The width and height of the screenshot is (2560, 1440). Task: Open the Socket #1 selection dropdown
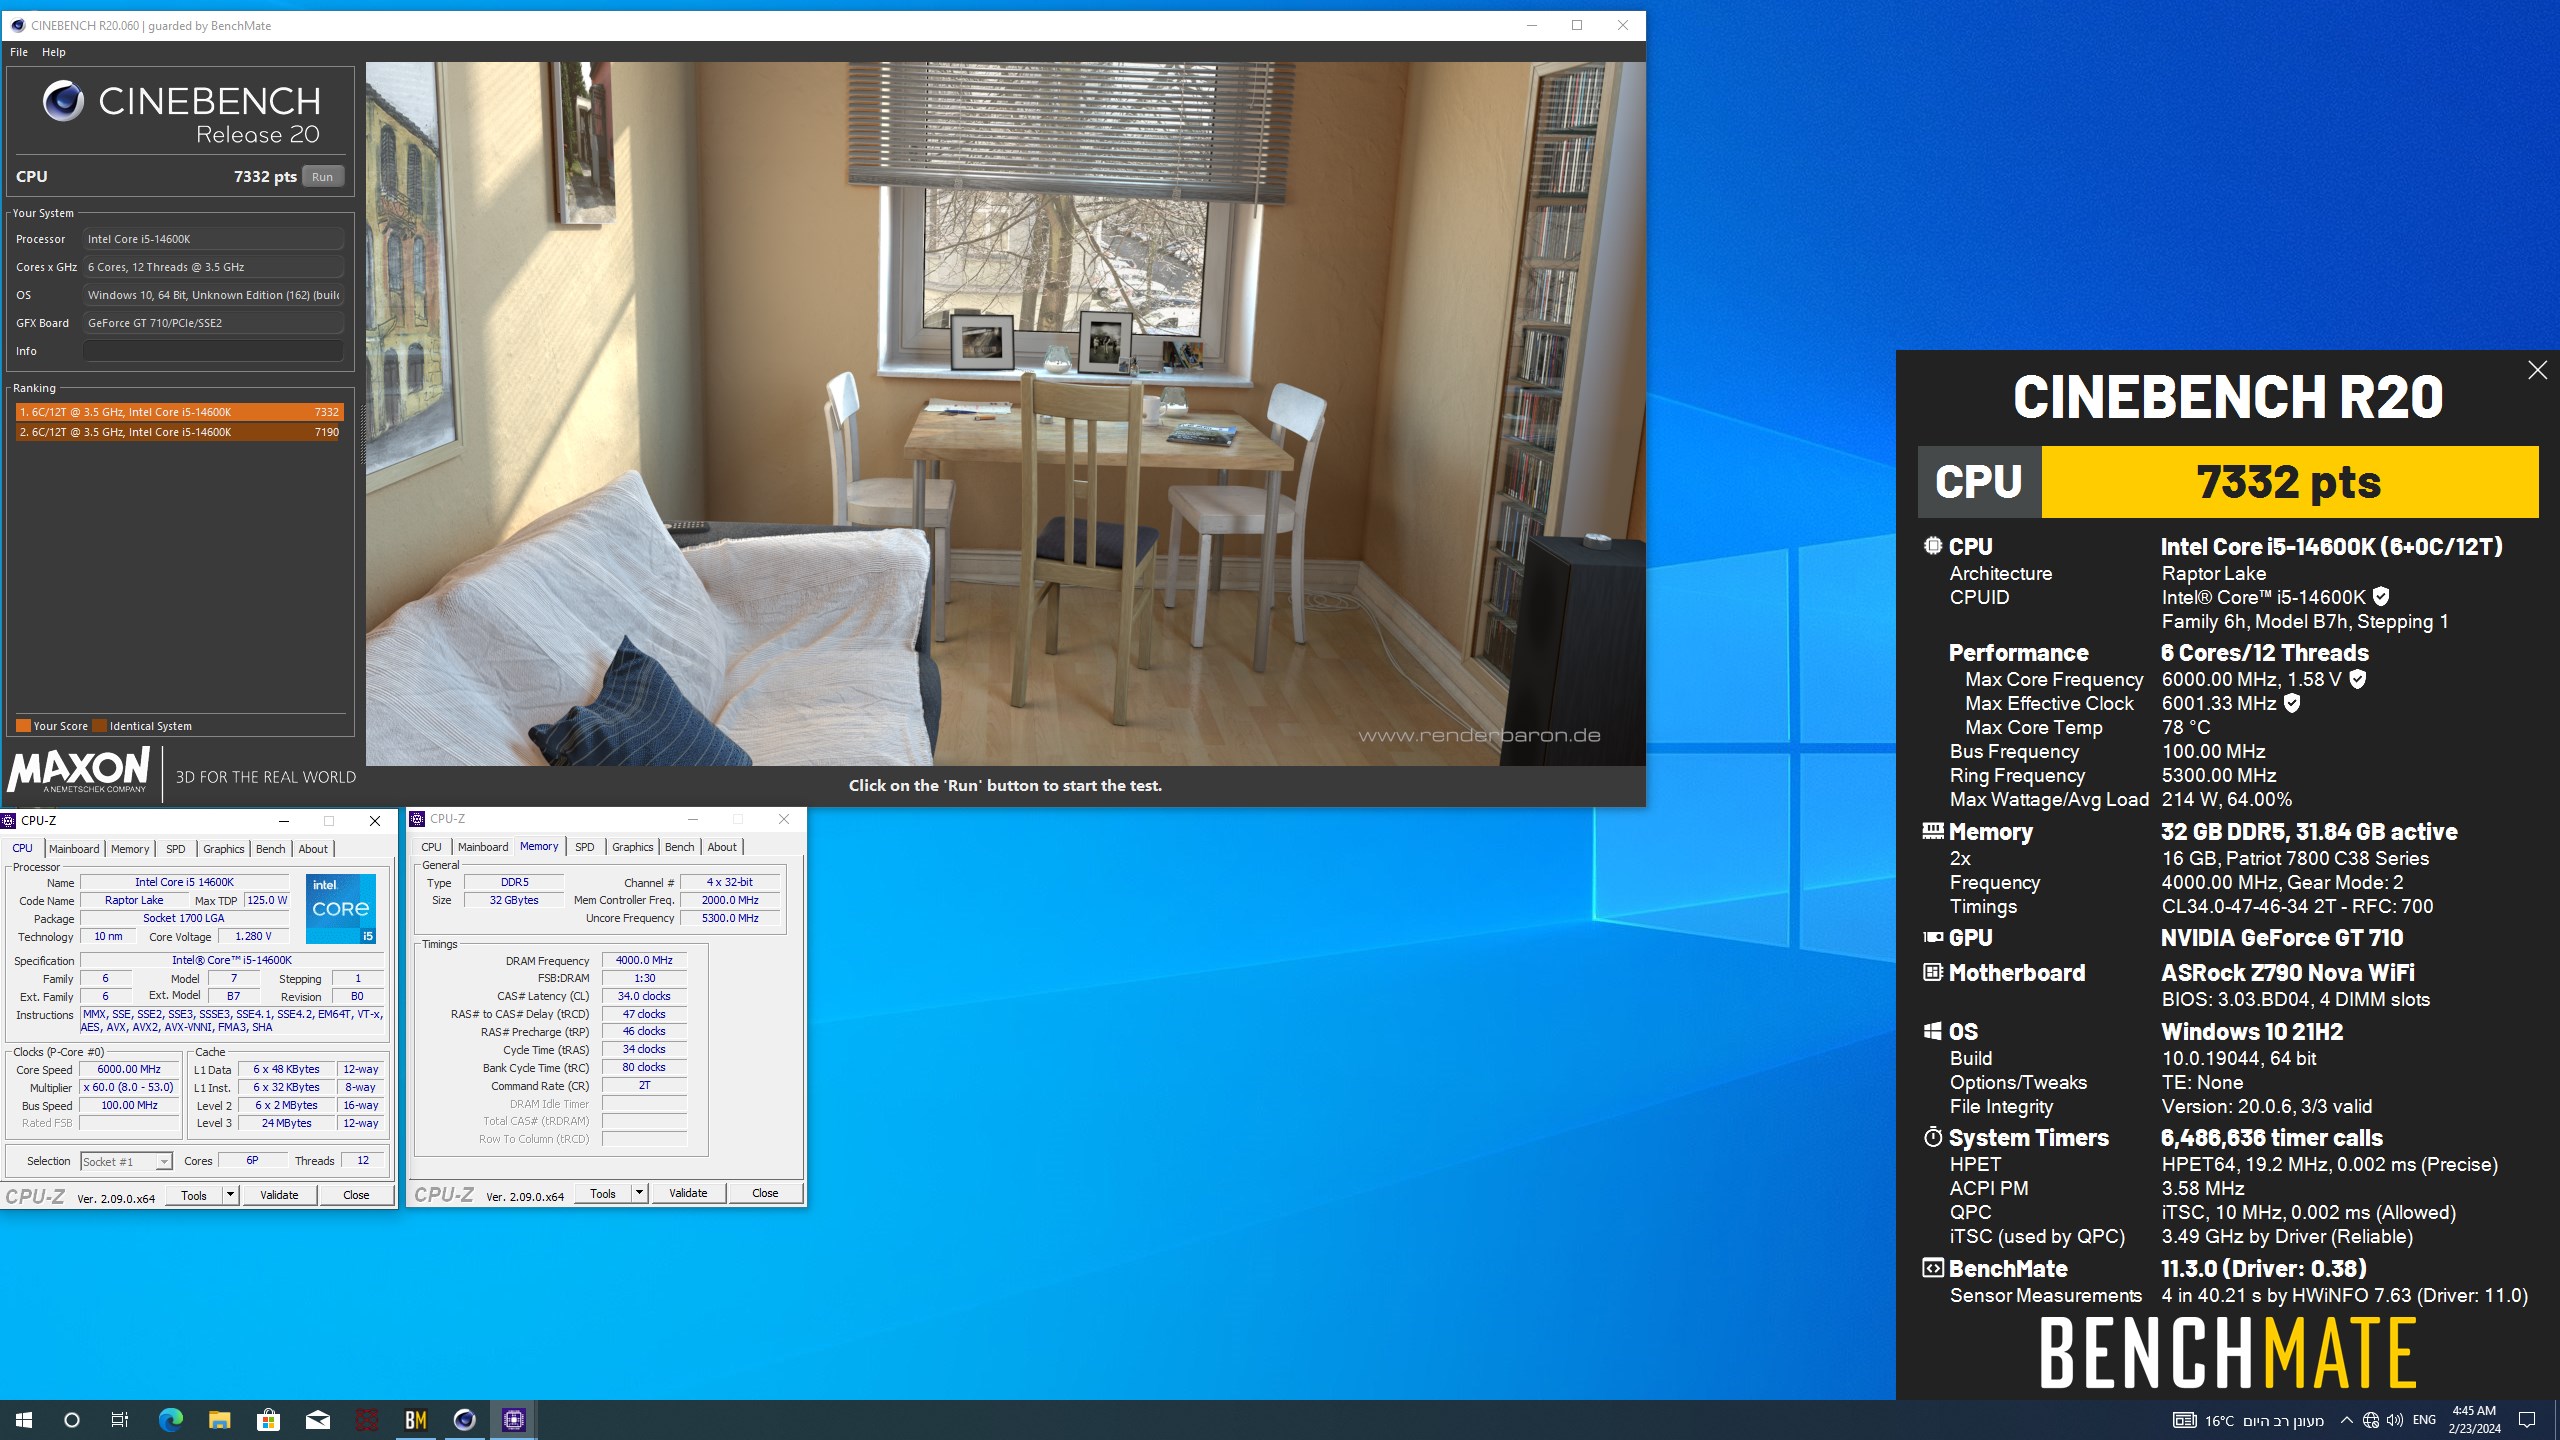coord(126,1161)
